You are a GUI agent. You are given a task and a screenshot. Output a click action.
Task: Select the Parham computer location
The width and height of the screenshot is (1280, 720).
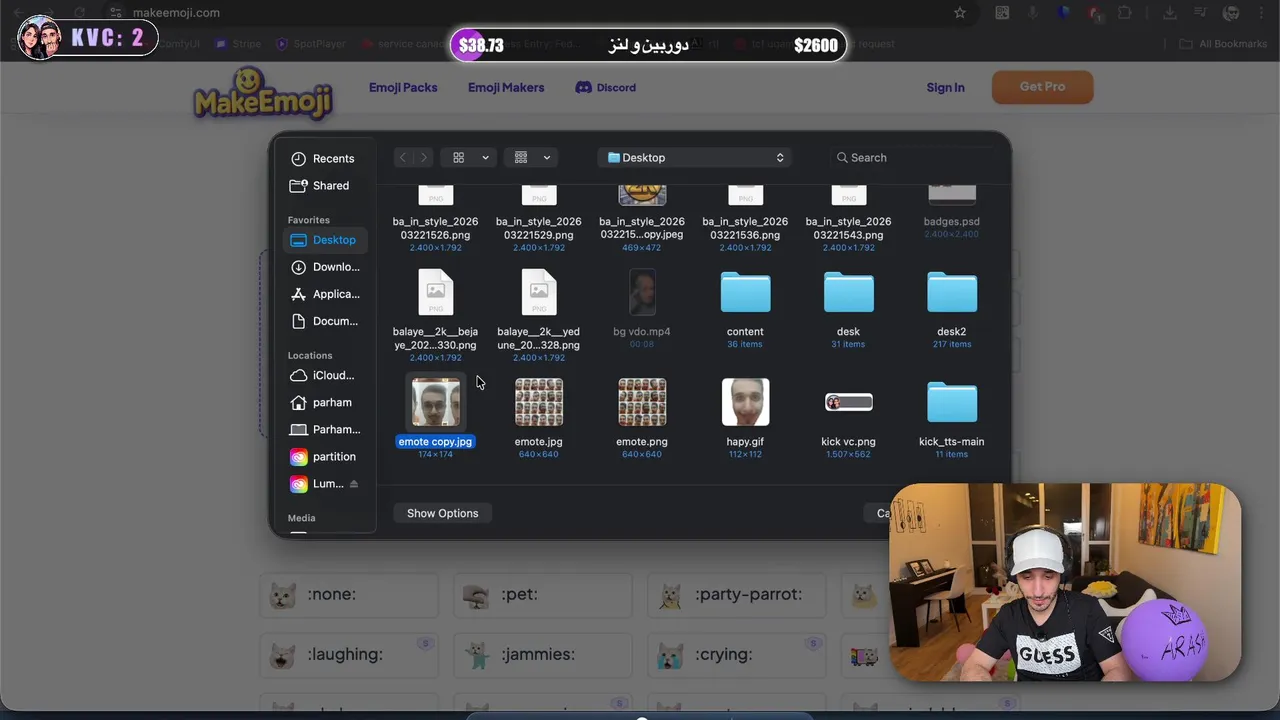324,429
